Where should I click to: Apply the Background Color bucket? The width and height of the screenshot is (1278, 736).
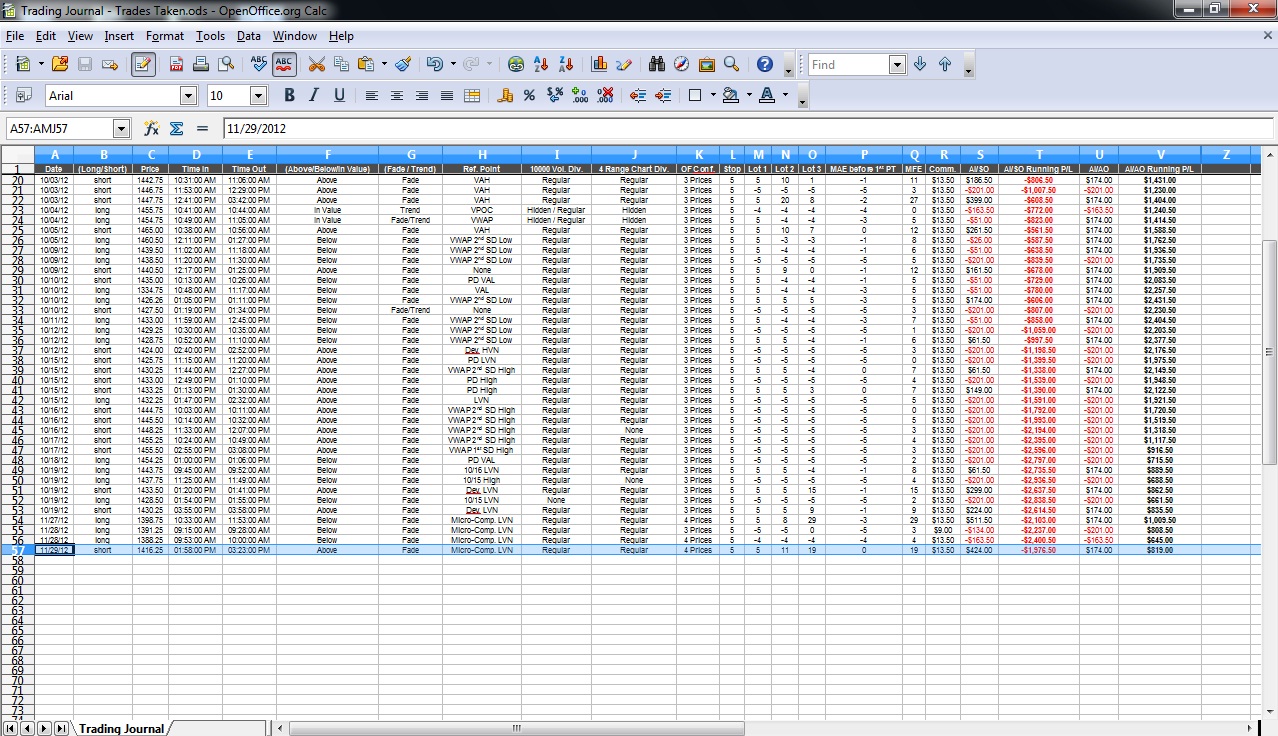tap(730, 95)
